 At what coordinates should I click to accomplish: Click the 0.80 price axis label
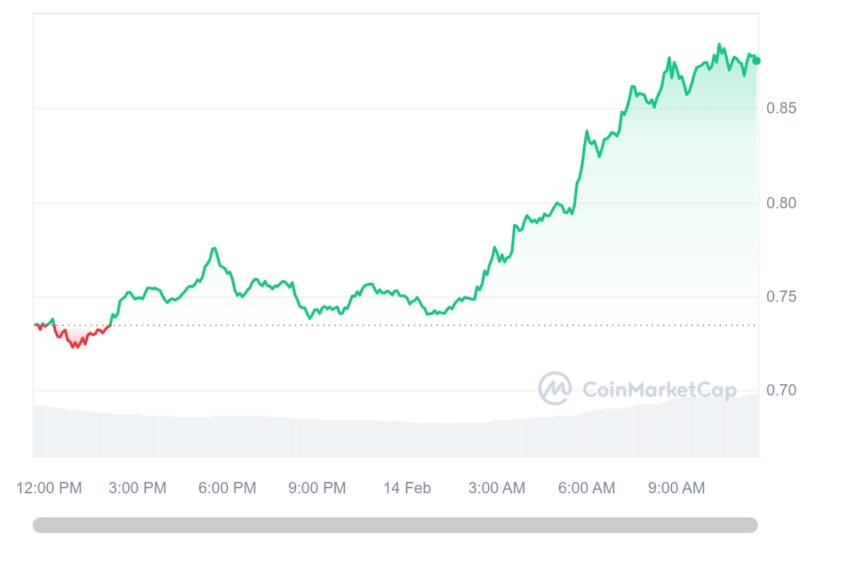pyautogui.click(x=781, y=203)
